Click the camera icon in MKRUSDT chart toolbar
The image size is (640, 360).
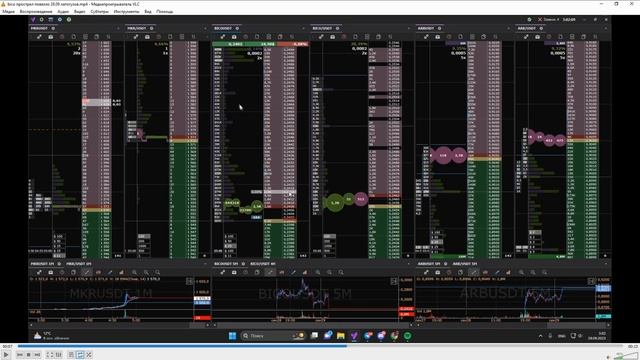tap(51, 272)
